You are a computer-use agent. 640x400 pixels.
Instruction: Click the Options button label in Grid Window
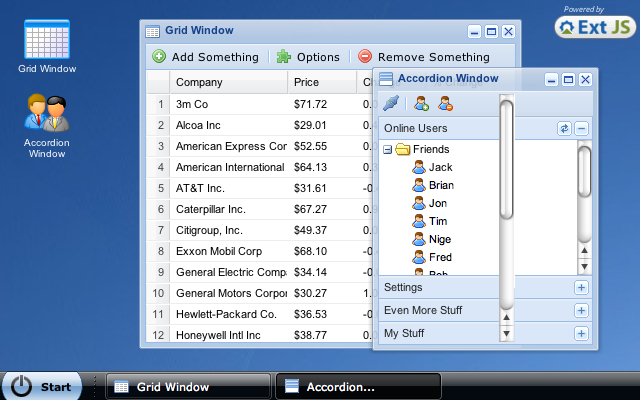pos(318,57)
